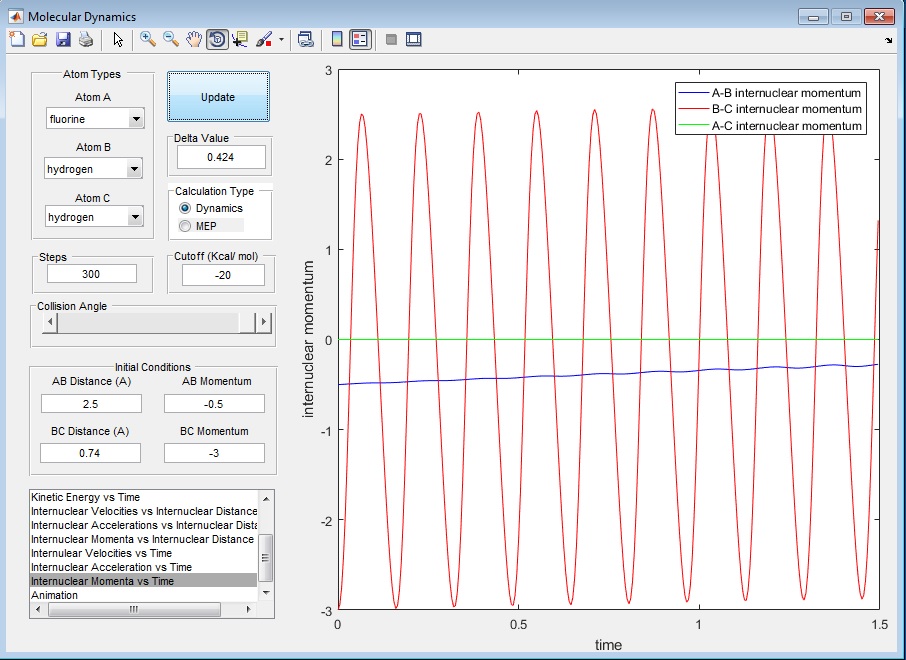Activate the Pan hand tool
906x660 pixels.
tap(194, 40)
